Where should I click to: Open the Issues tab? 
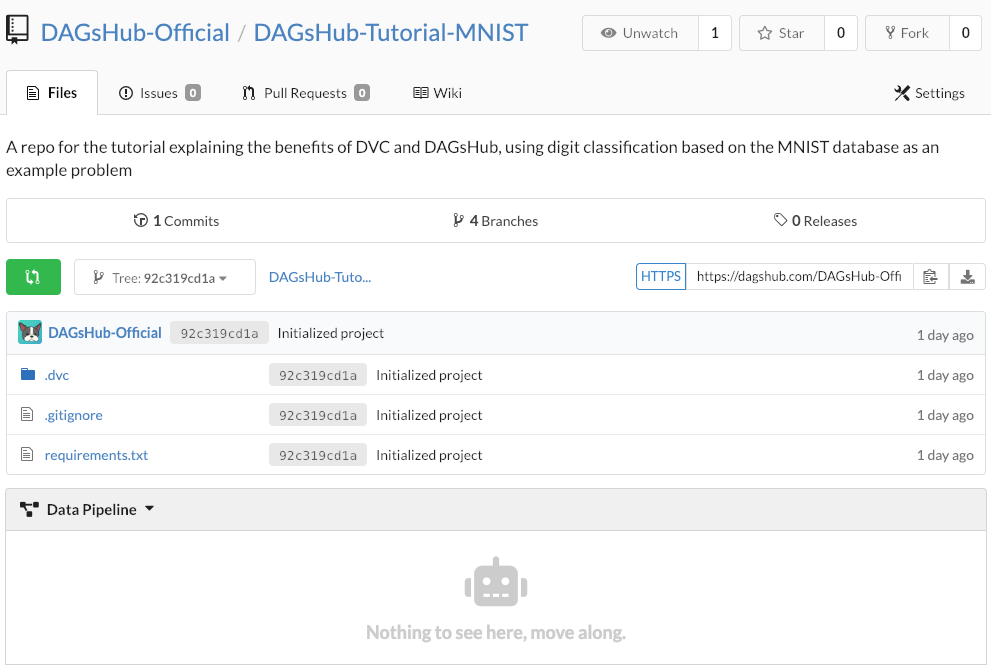pos(158,93)
